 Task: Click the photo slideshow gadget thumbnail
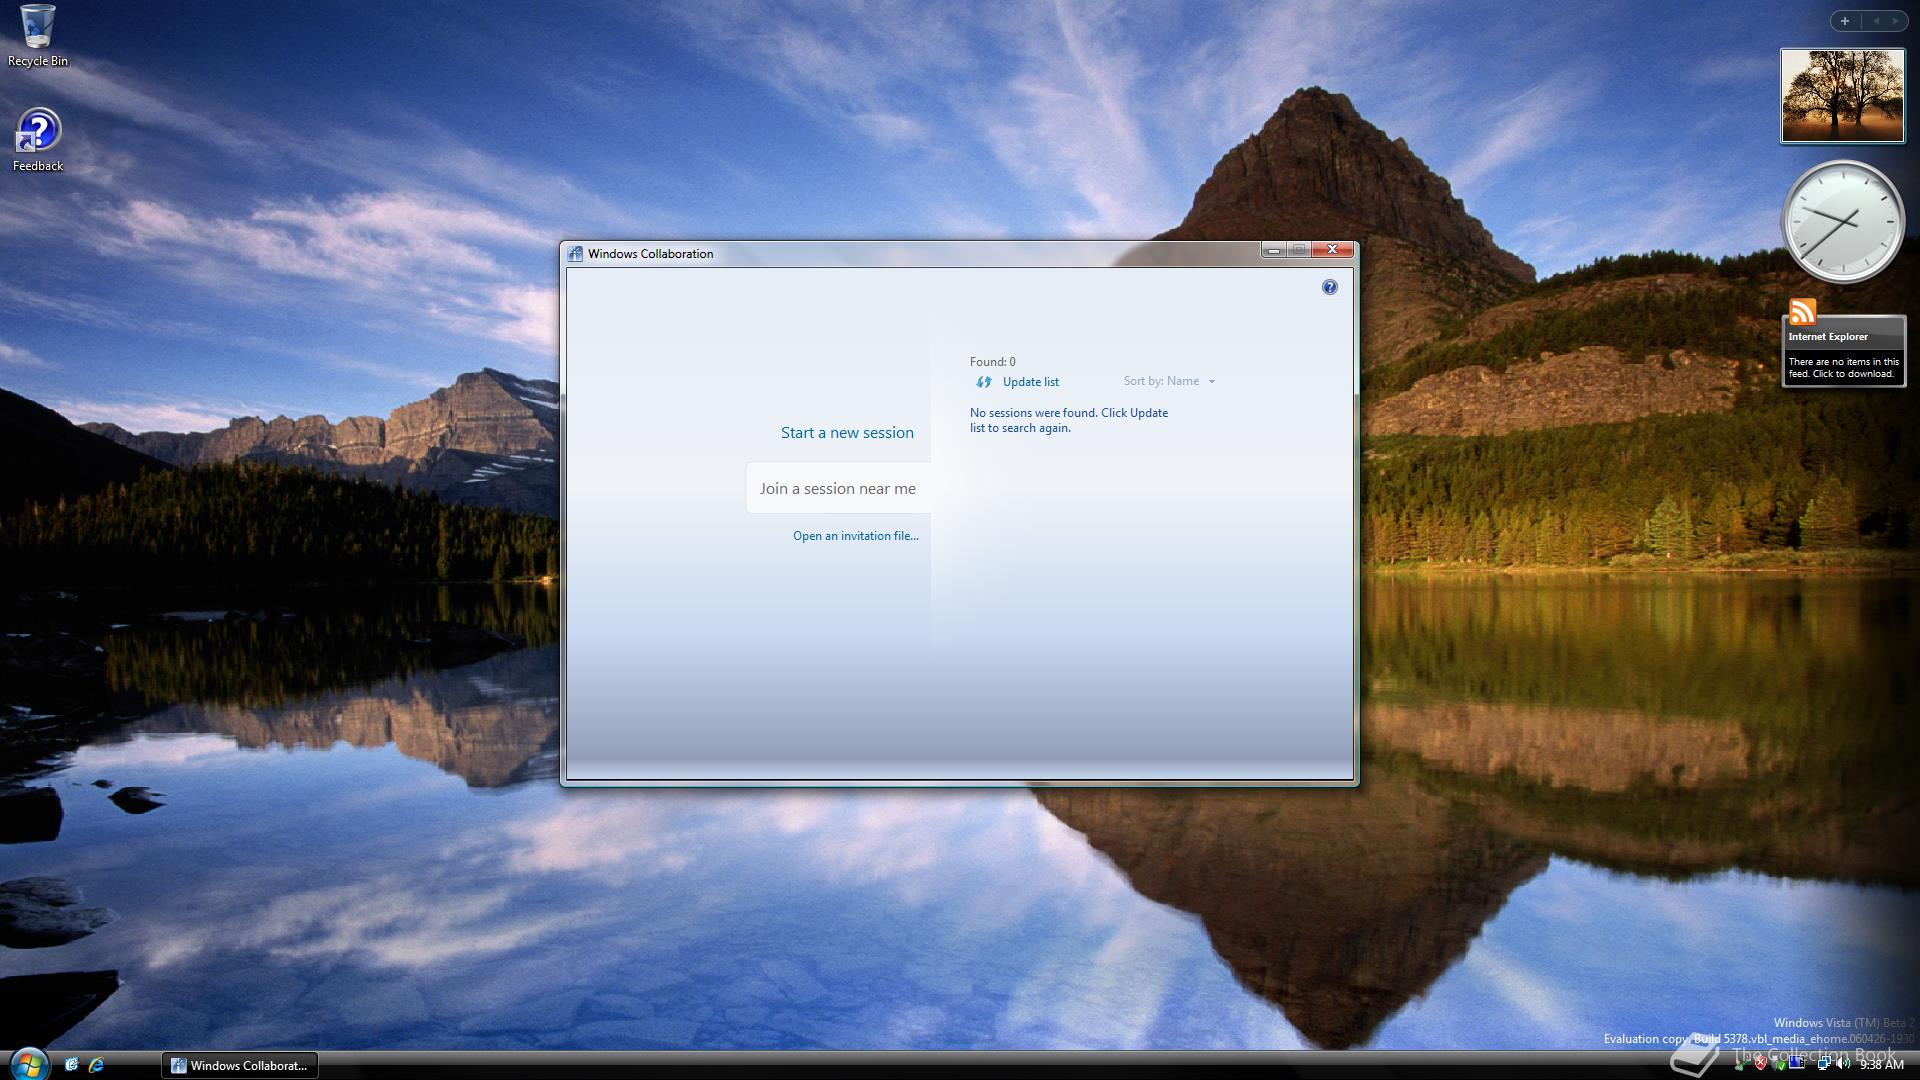click(1842, 95)
